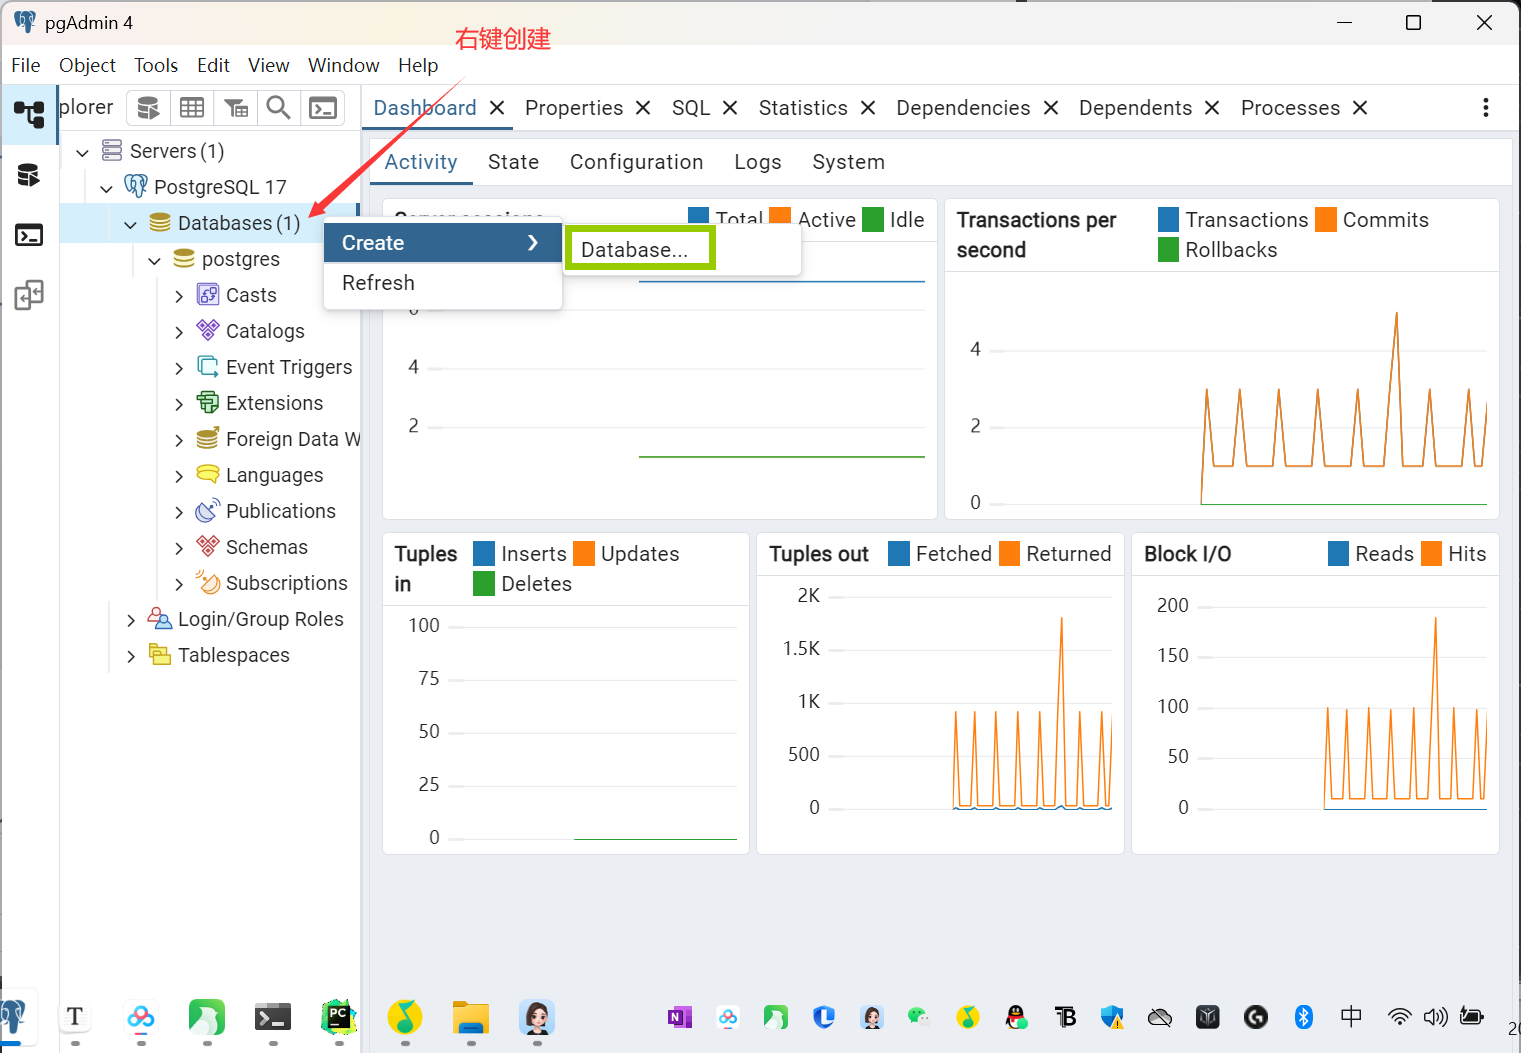Open the terminal app in the taskbar
The width and height of the screenshot is (1521, 1053).
(x=272, y=1018)
